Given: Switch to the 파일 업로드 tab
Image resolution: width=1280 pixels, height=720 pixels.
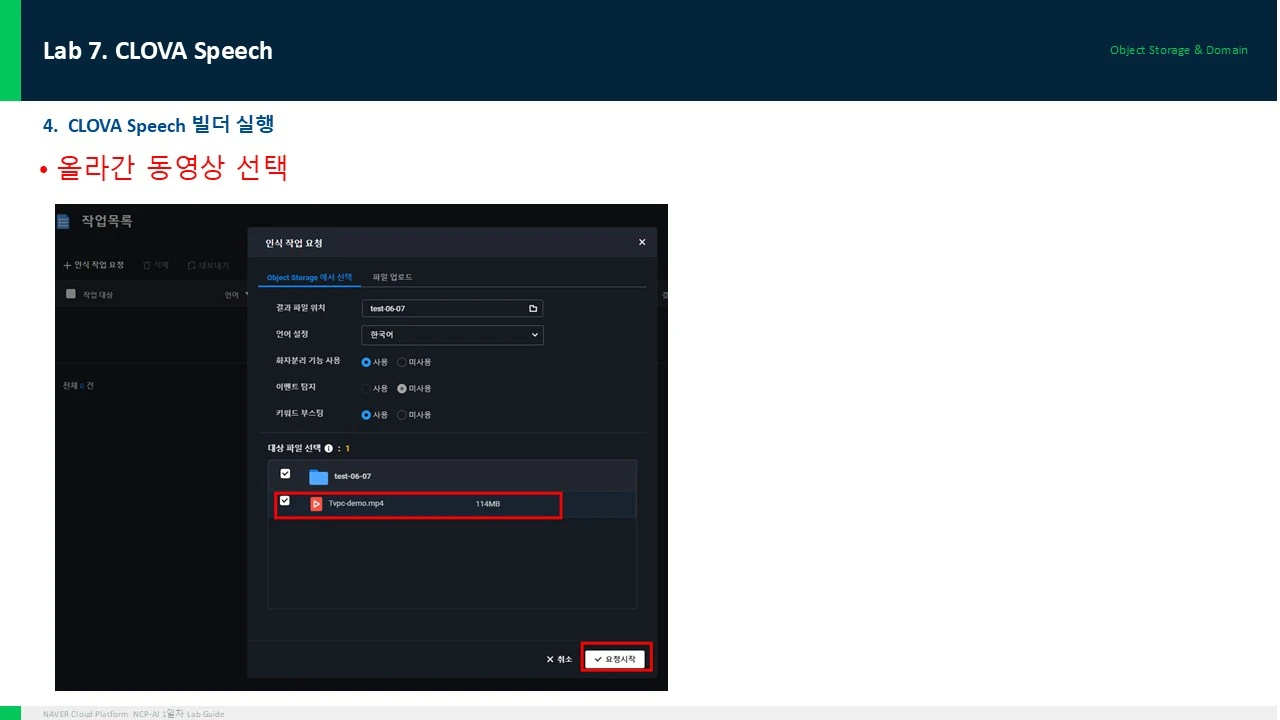Looking at the screenshot, I should click(393, 277).
